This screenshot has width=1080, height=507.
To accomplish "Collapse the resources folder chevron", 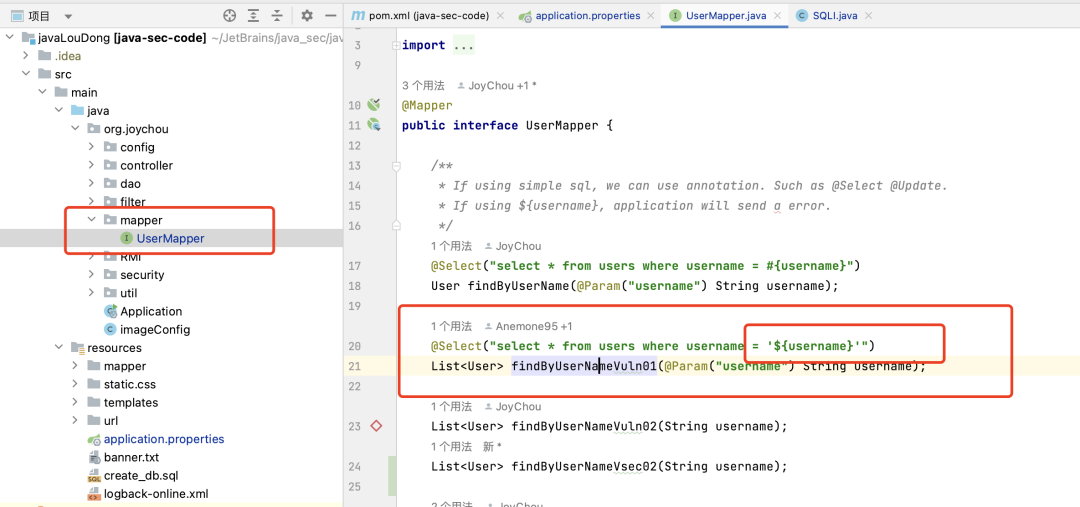I will (59, 348).
